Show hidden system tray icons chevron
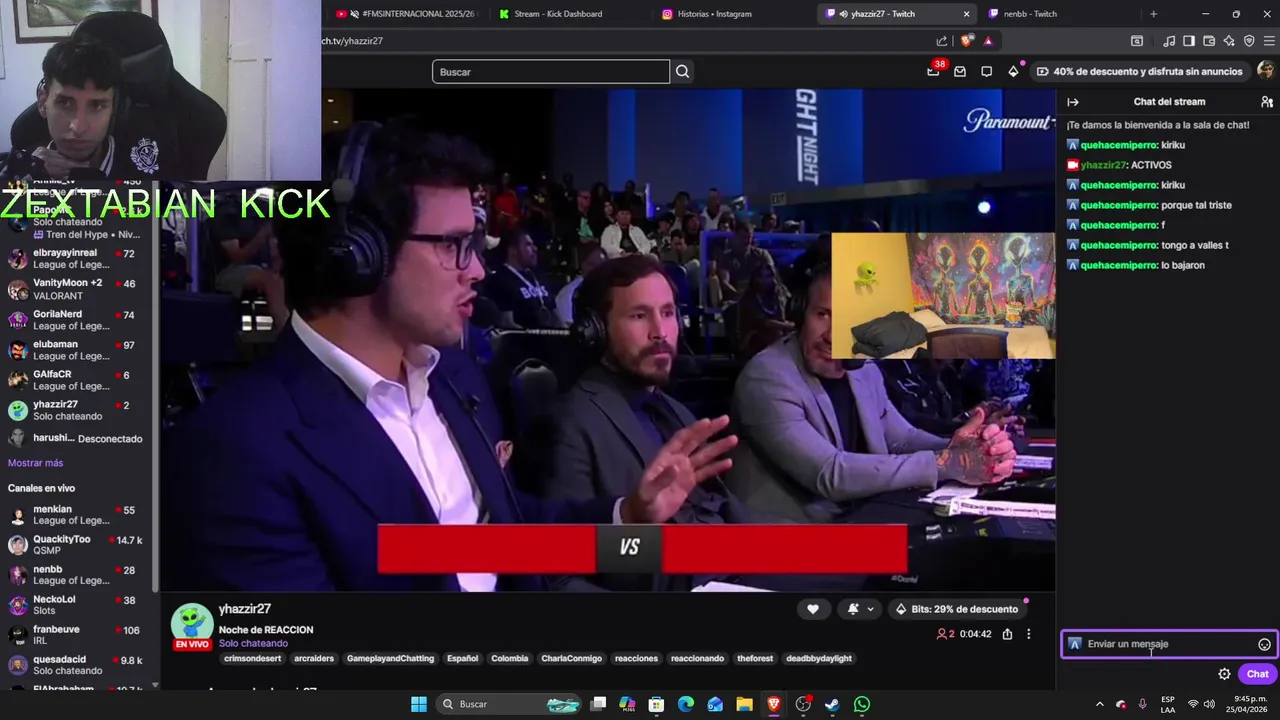1280x720 pixels. coord(1099,704)
